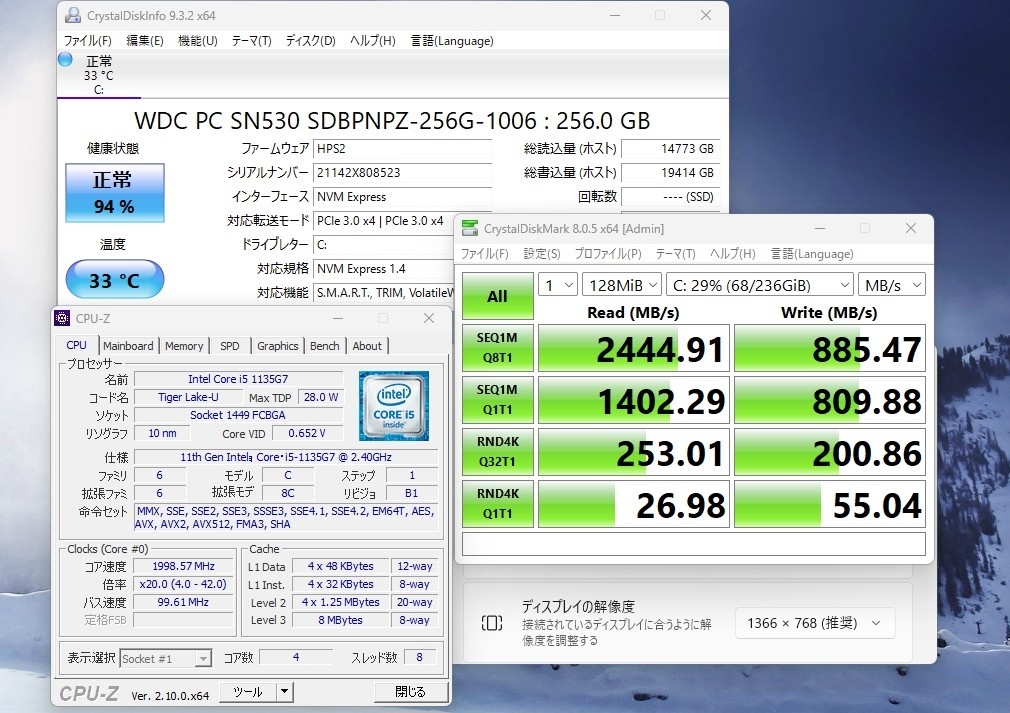Click the CPU-Z app icon in title bar
The image size is (1010, 713).
click(62, 318)
